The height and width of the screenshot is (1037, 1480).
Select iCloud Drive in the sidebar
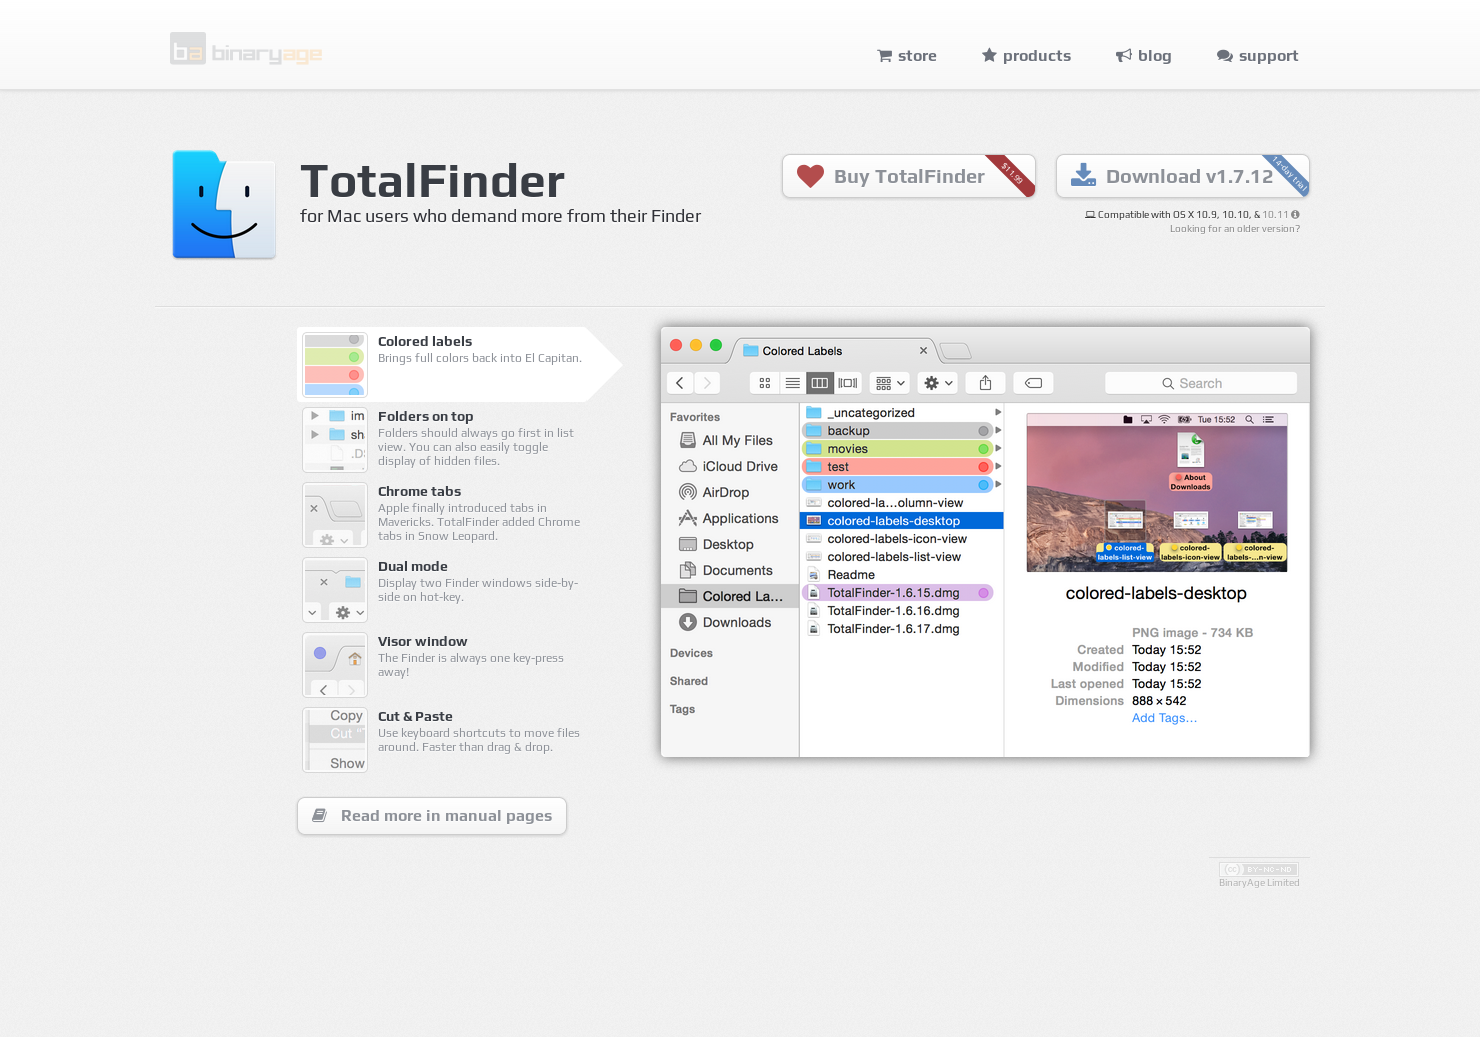(x=738, y=466)
